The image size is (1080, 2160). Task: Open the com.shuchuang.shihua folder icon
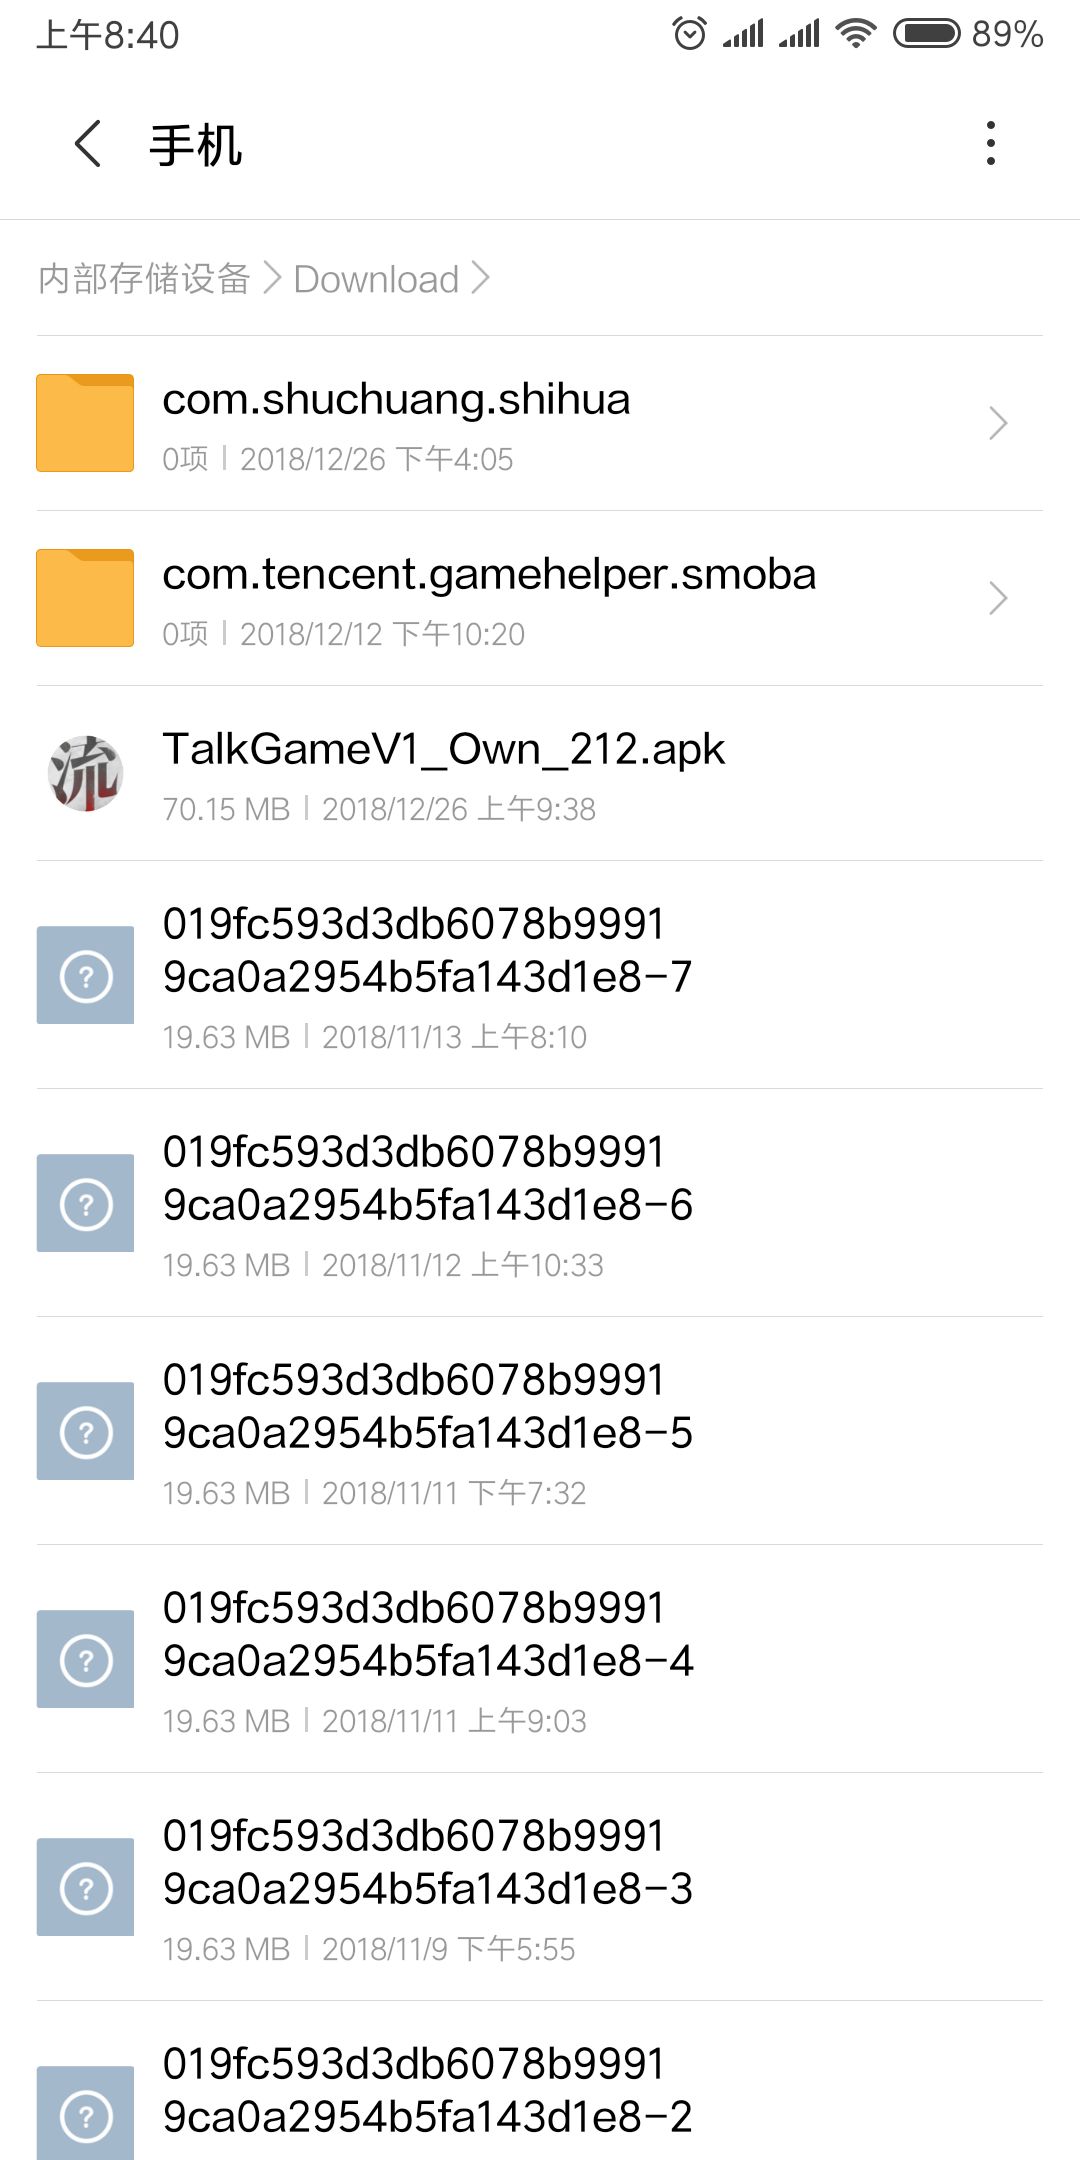85,423
